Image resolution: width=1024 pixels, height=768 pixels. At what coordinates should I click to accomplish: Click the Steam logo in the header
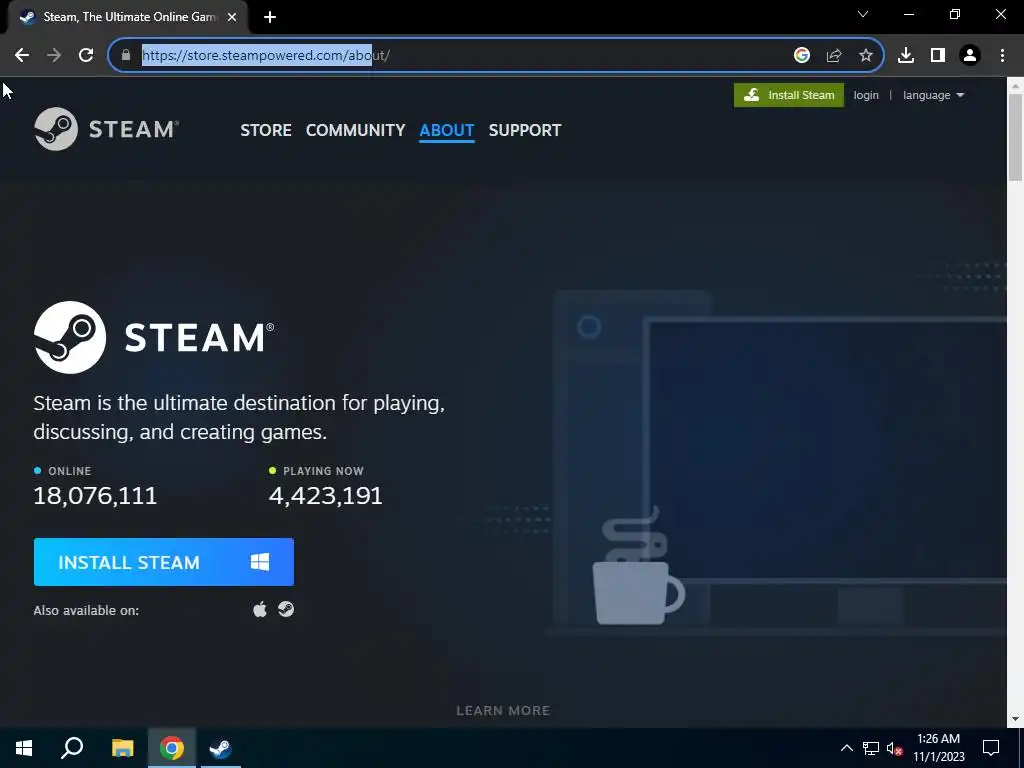click(106, 129)
